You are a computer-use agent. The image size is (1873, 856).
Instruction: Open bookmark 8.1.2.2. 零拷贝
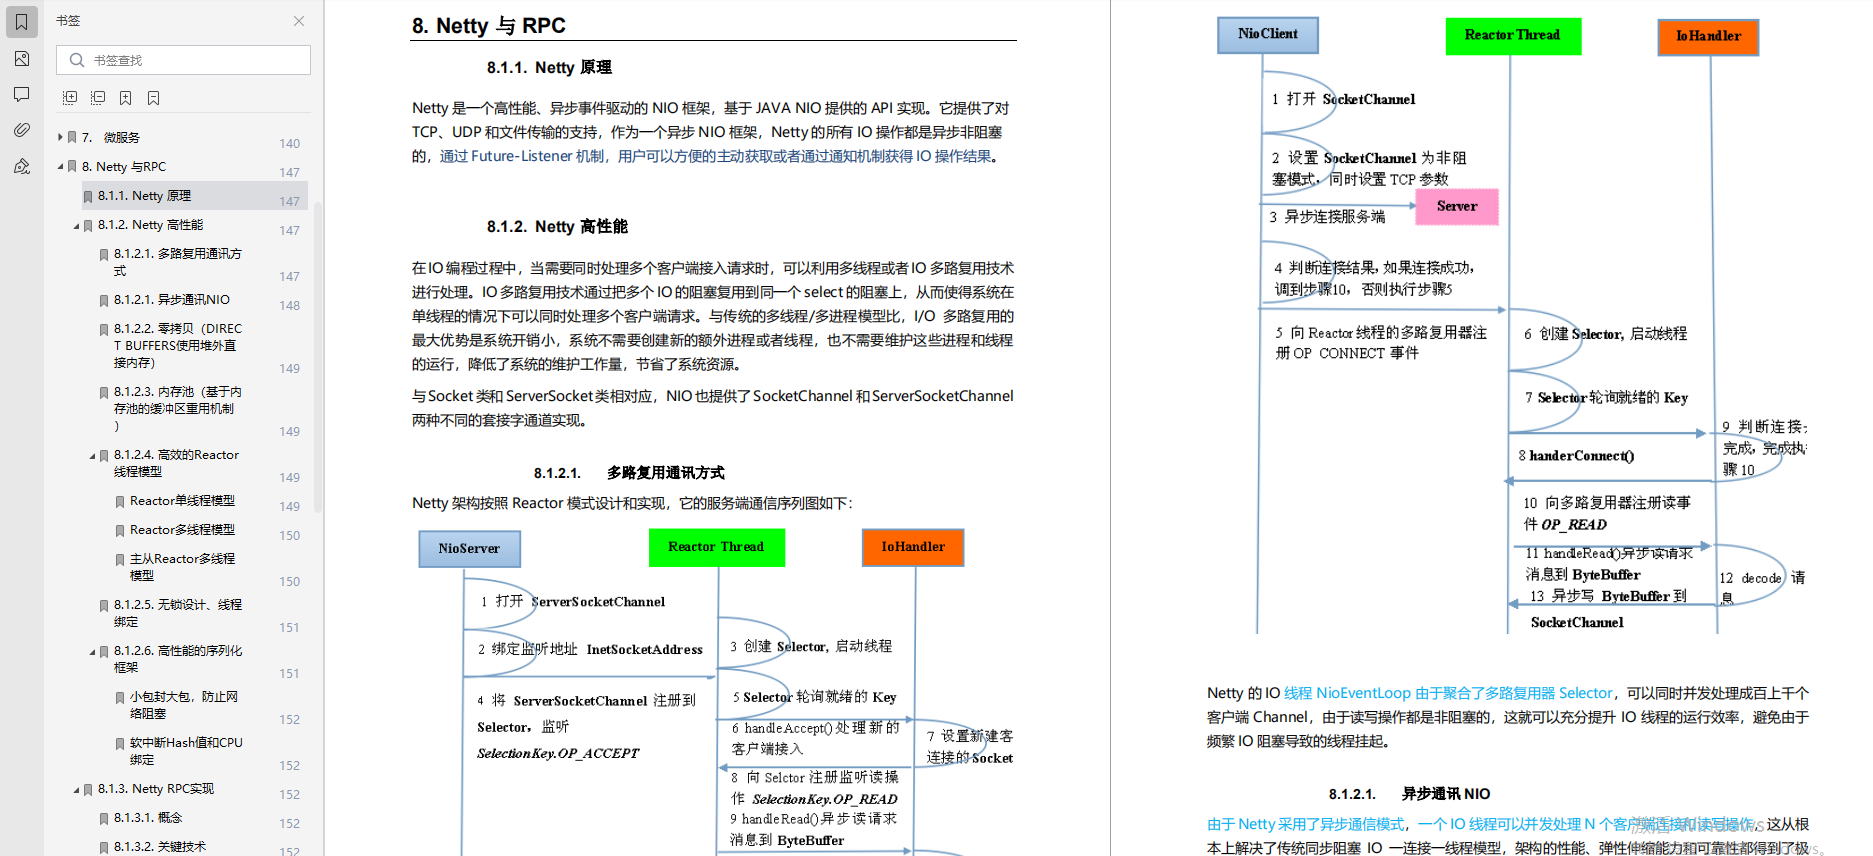coord(177,345)
